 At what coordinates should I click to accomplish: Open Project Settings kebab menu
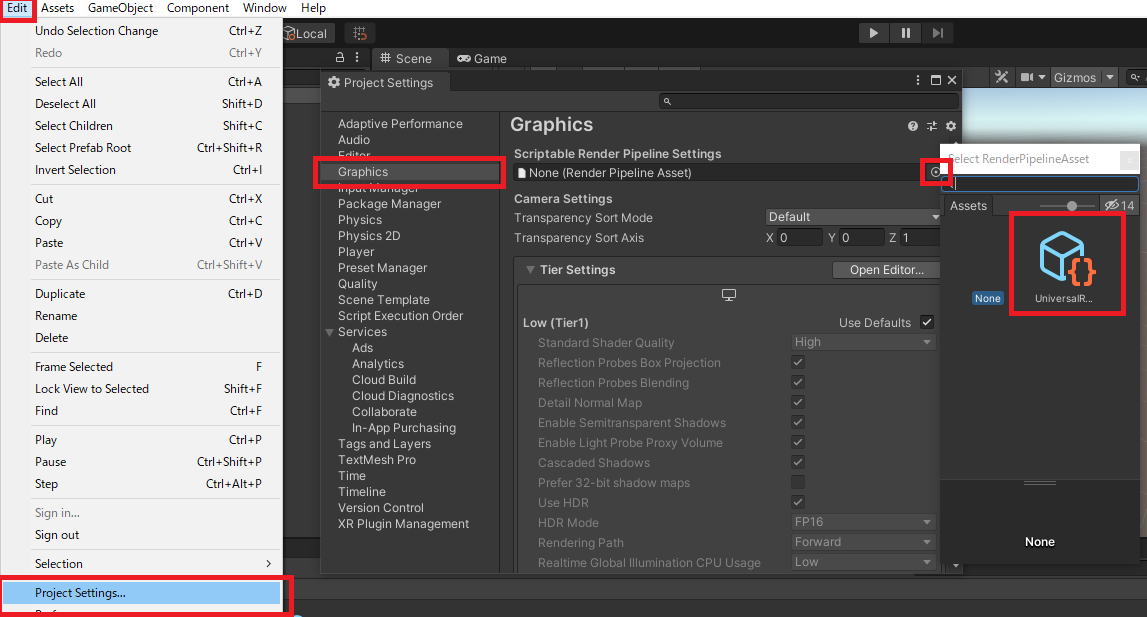(917, 80)
